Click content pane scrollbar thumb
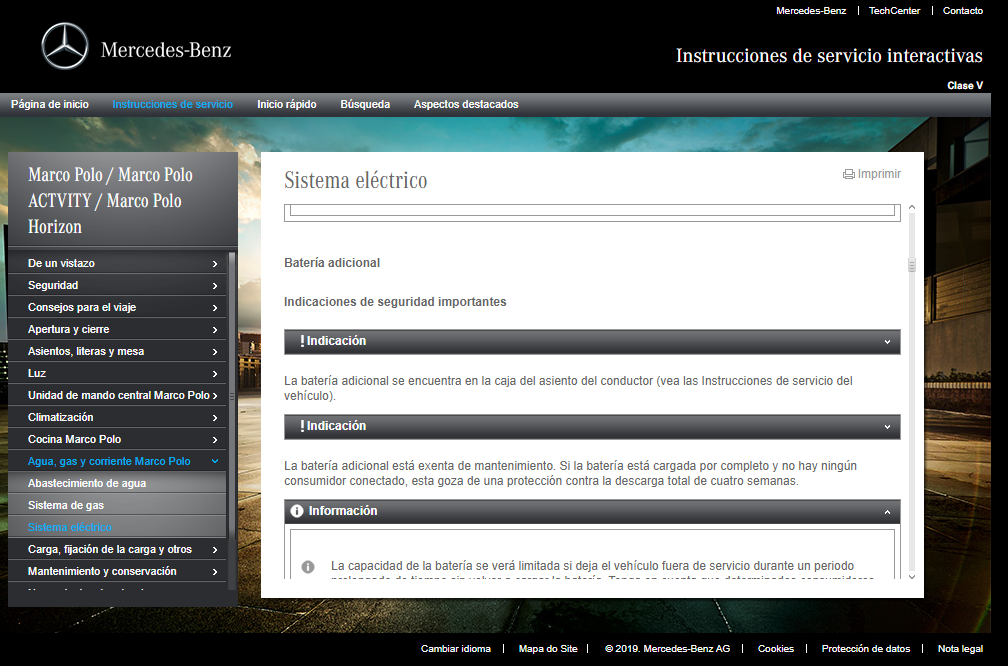This screenshot has width=1008, height=666. point(912,265)
